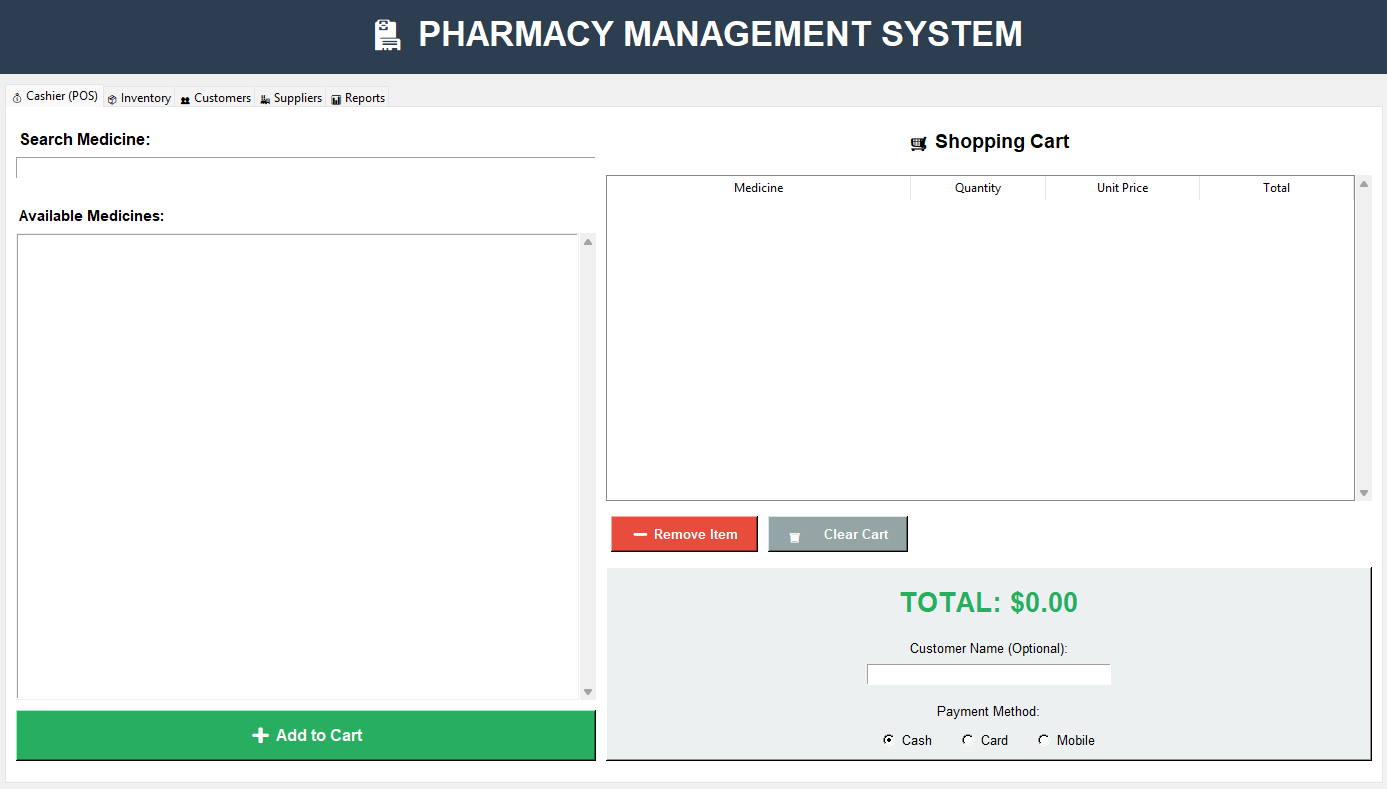Image resolution: width=1387 pixels, height=789 pixels.
Task: Choose Card as payment method
Action: (x=967, y=740)
